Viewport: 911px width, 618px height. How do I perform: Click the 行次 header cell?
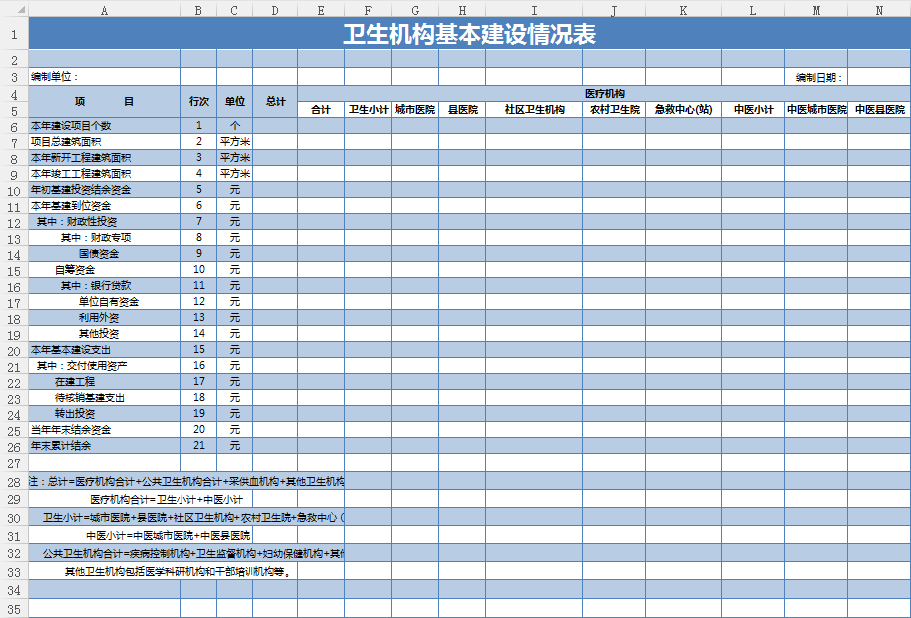click(x=198, y=102)
